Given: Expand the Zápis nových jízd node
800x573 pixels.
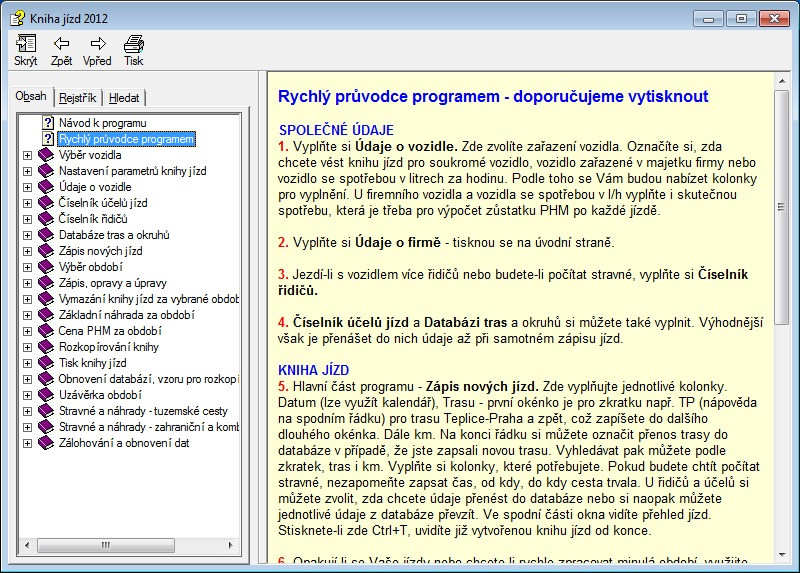Looking at the screenshot, I should (28, 252).
